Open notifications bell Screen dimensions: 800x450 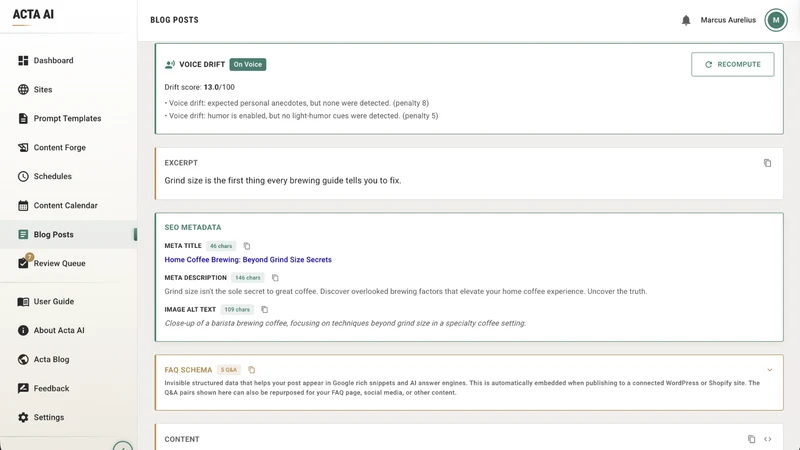pos(686,20)
